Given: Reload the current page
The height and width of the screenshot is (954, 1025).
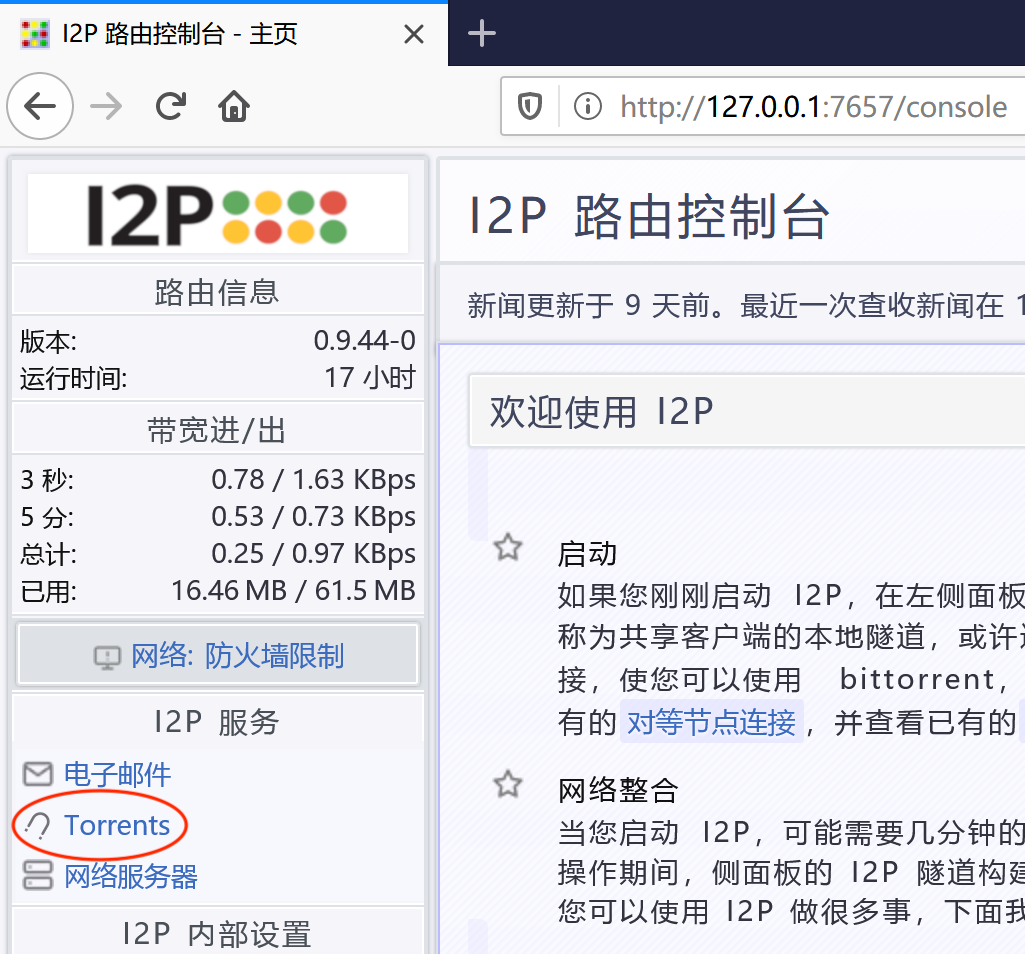Looking at the screenshot, I should [171, 106].
